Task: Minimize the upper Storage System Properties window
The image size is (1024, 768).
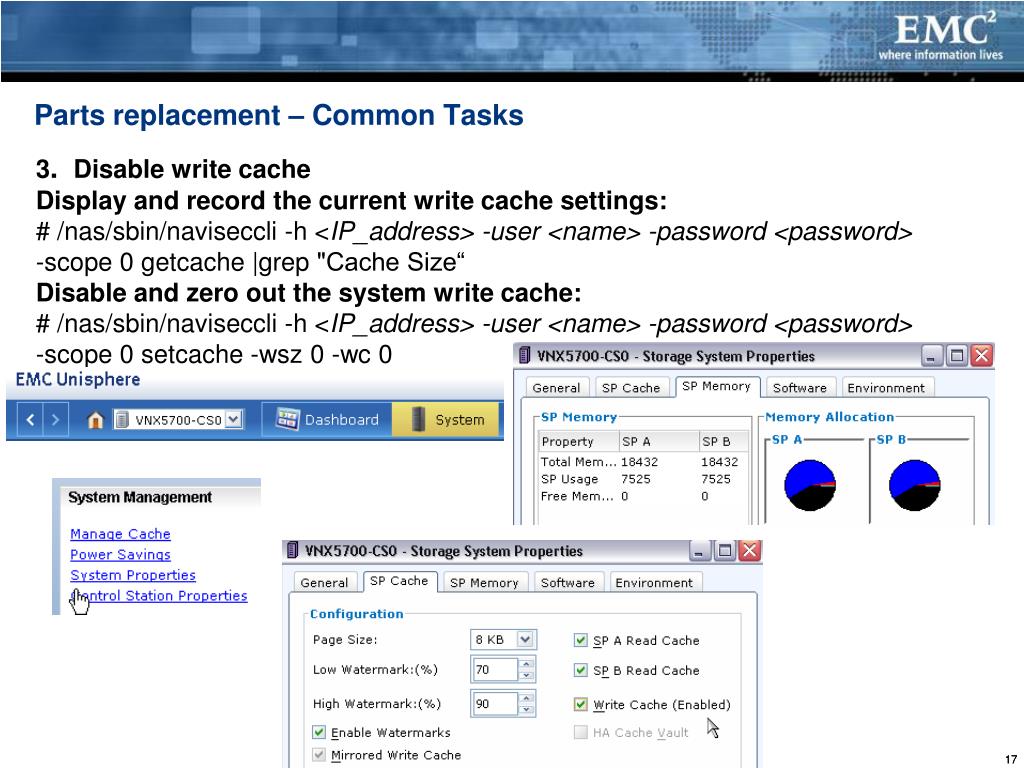Action: coord(931,356)
